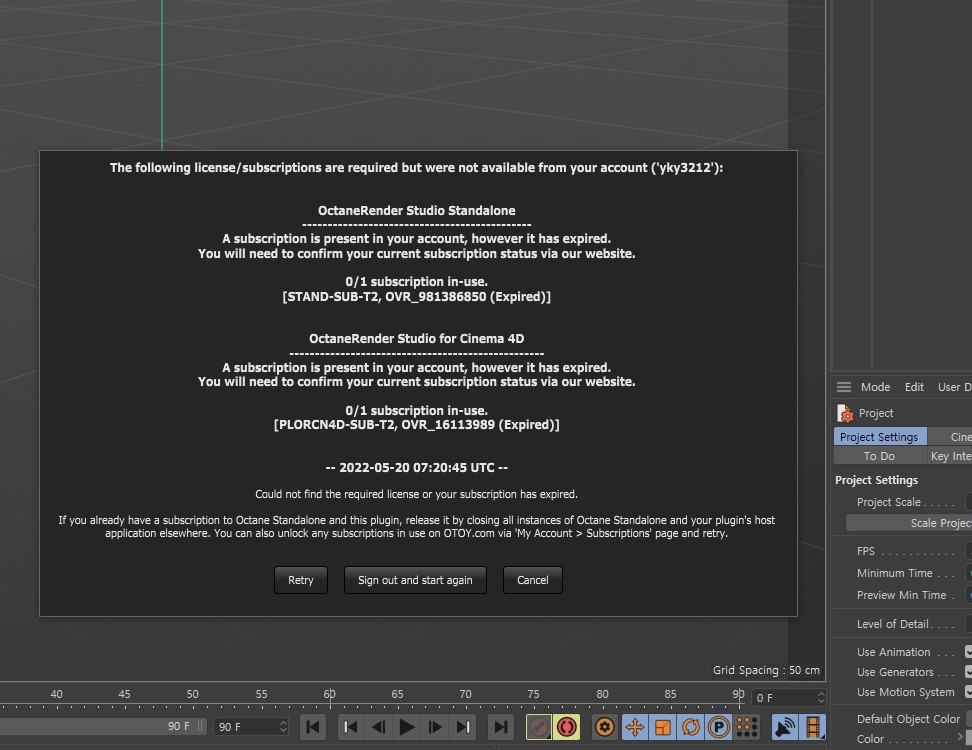The height and width of the screenshot is (750, 972).
Task: Open the filmstrip preview render icon
Action: (x=813, y=727)
